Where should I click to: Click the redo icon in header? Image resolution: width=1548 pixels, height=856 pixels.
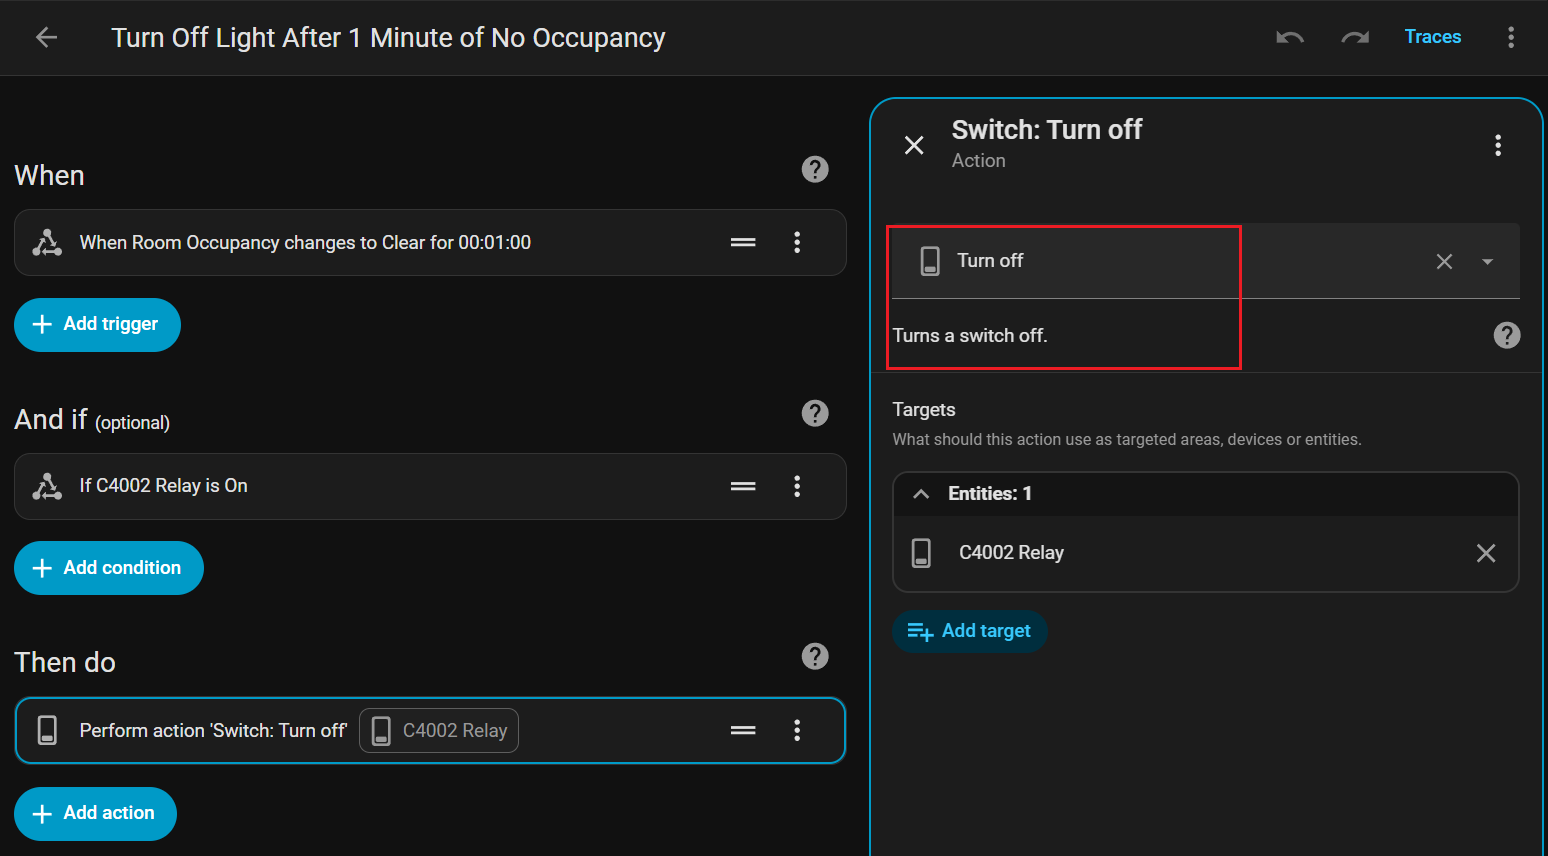[1354, 38]
